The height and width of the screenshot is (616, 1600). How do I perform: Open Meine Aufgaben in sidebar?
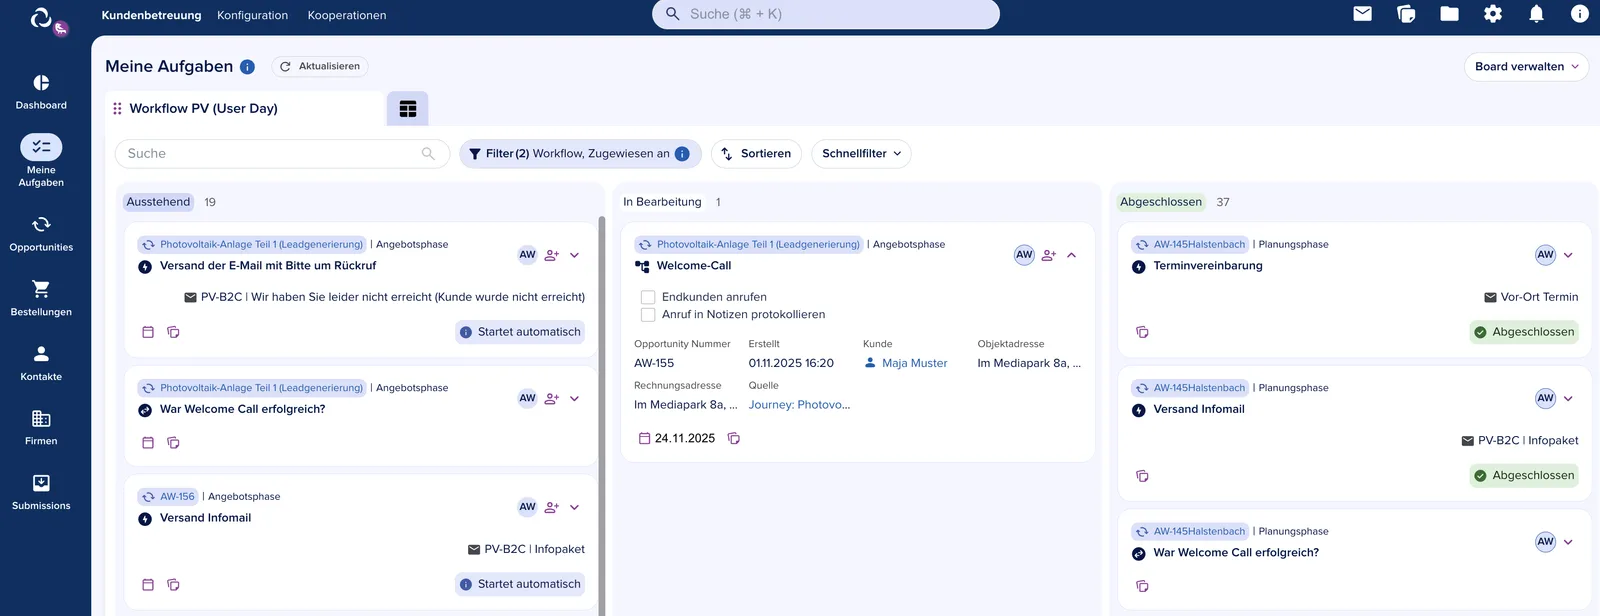coord(41,160)
